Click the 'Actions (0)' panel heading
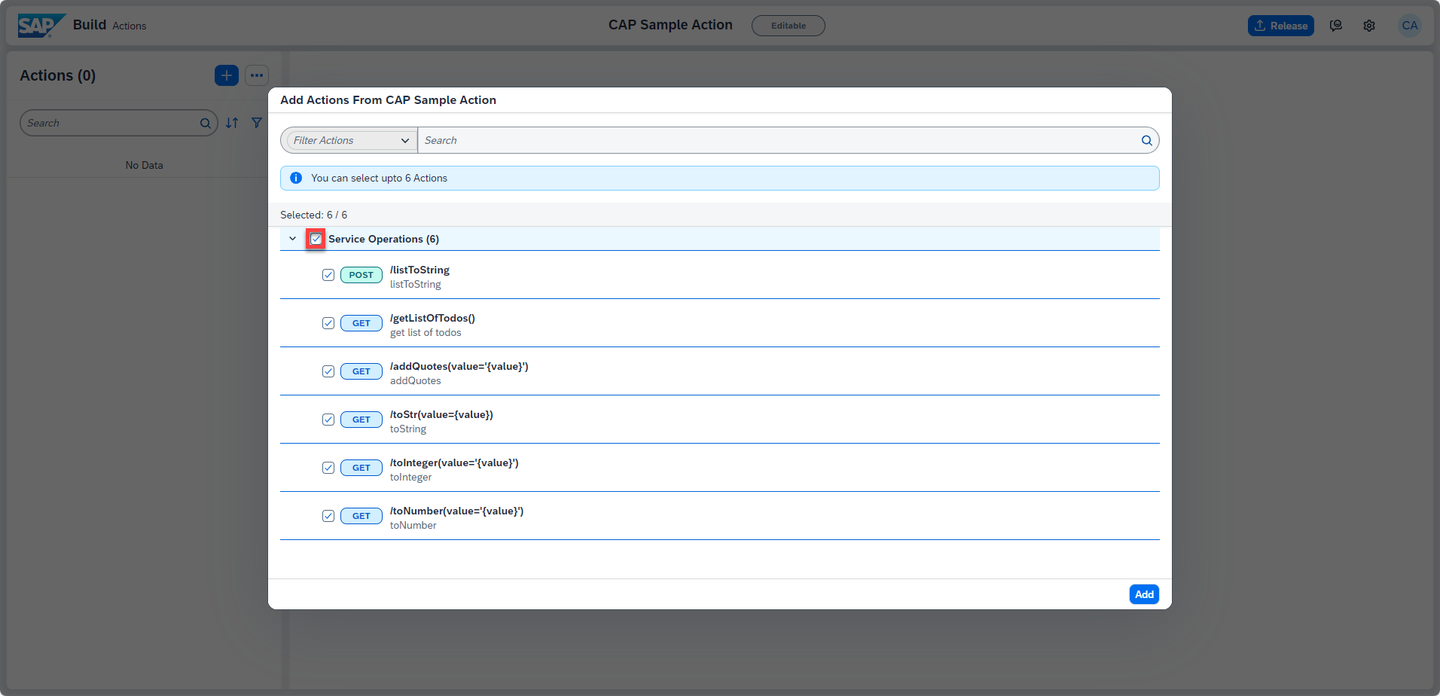This screenshot has width=1440, height=696. (x=58, y=75)
